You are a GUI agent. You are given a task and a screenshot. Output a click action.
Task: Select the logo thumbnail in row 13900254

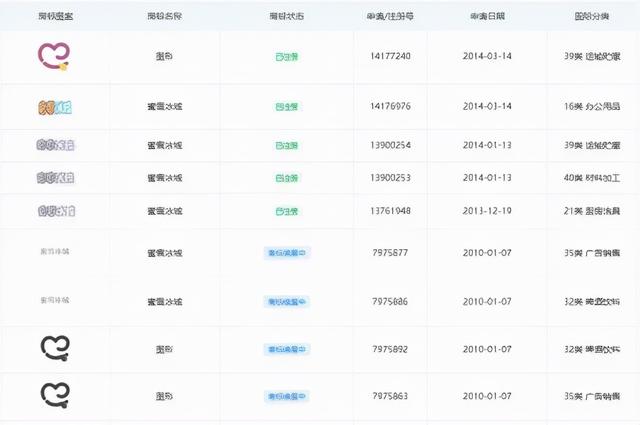point(55,146)
